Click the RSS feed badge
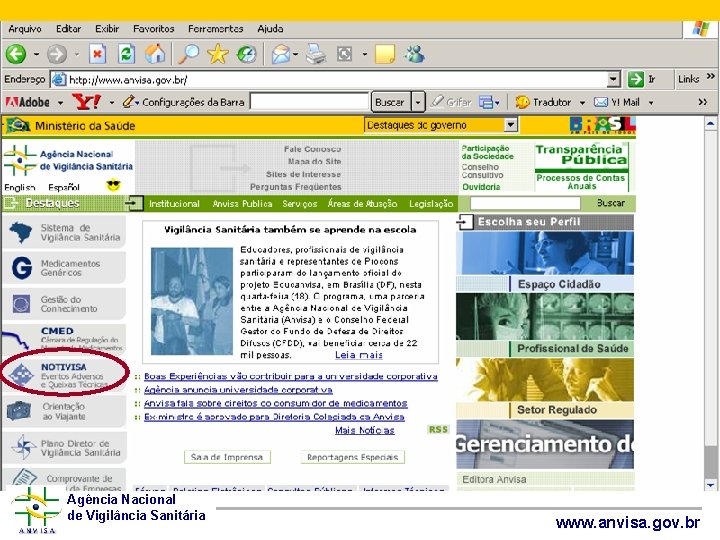720x540 pixels. click(x=438, y=429)
